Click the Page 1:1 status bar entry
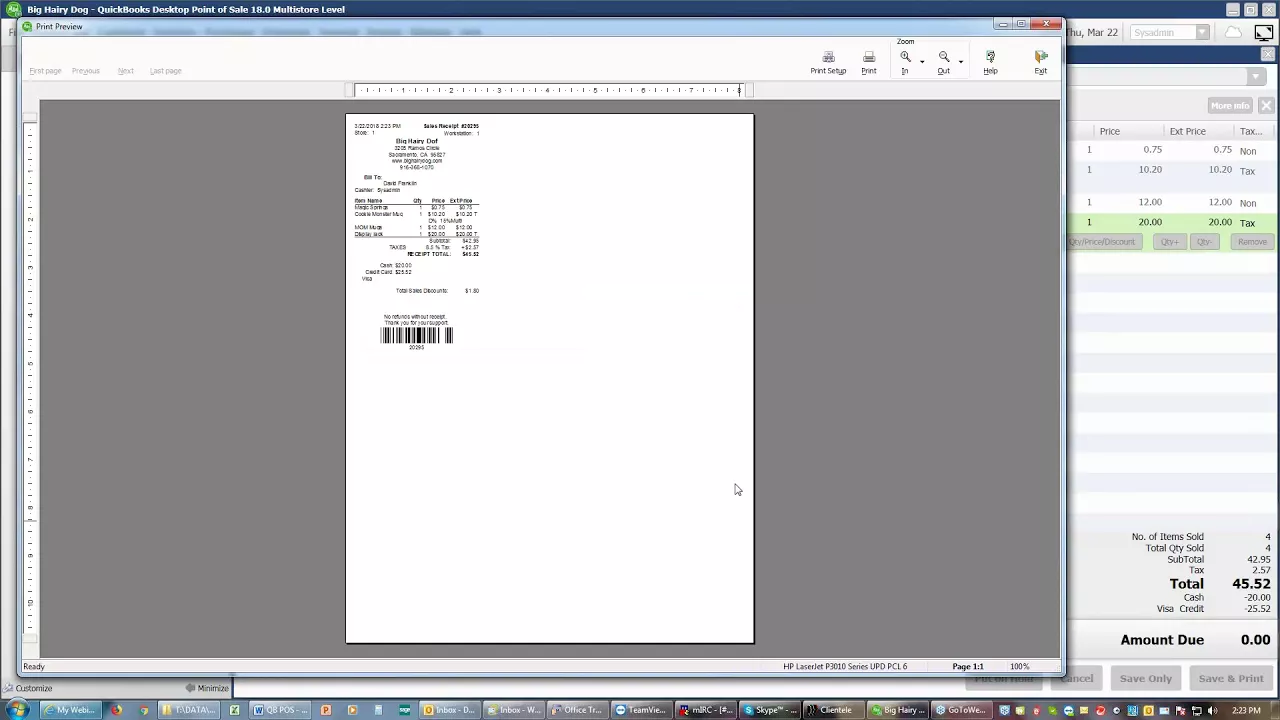 coord(967,666)
